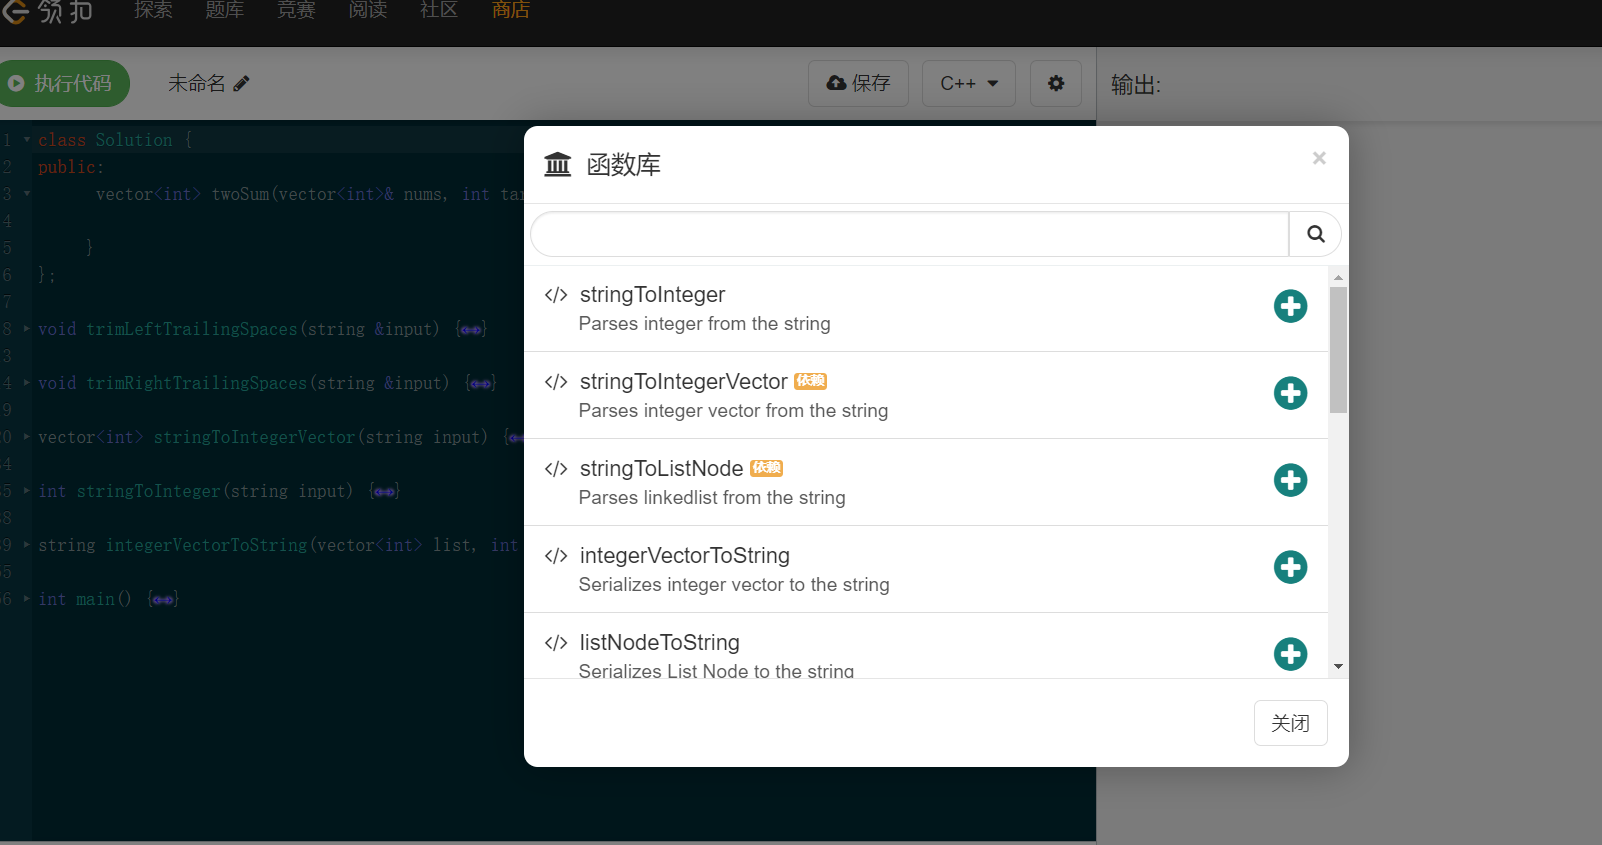Select the listNodeToString entry title
This screenshot has width=1602, height=845.
pyautogui.click(x=659, y=642)
